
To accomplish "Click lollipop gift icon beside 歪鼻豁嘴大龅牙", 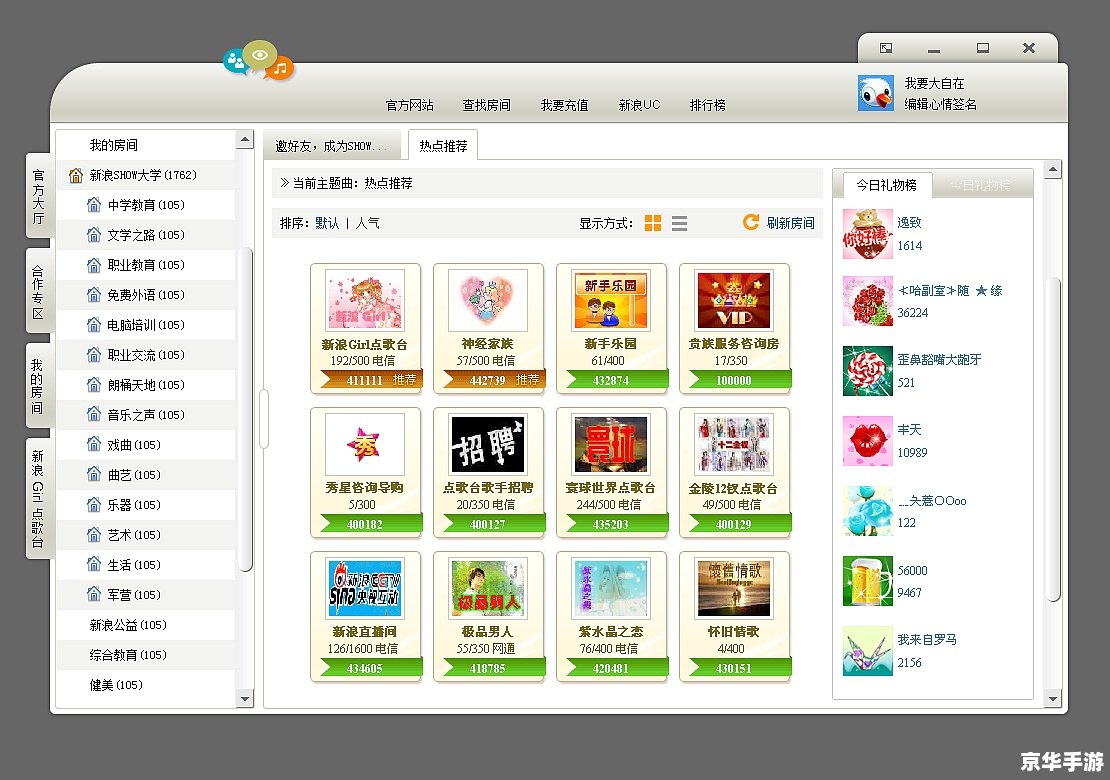I will point(868,371).
